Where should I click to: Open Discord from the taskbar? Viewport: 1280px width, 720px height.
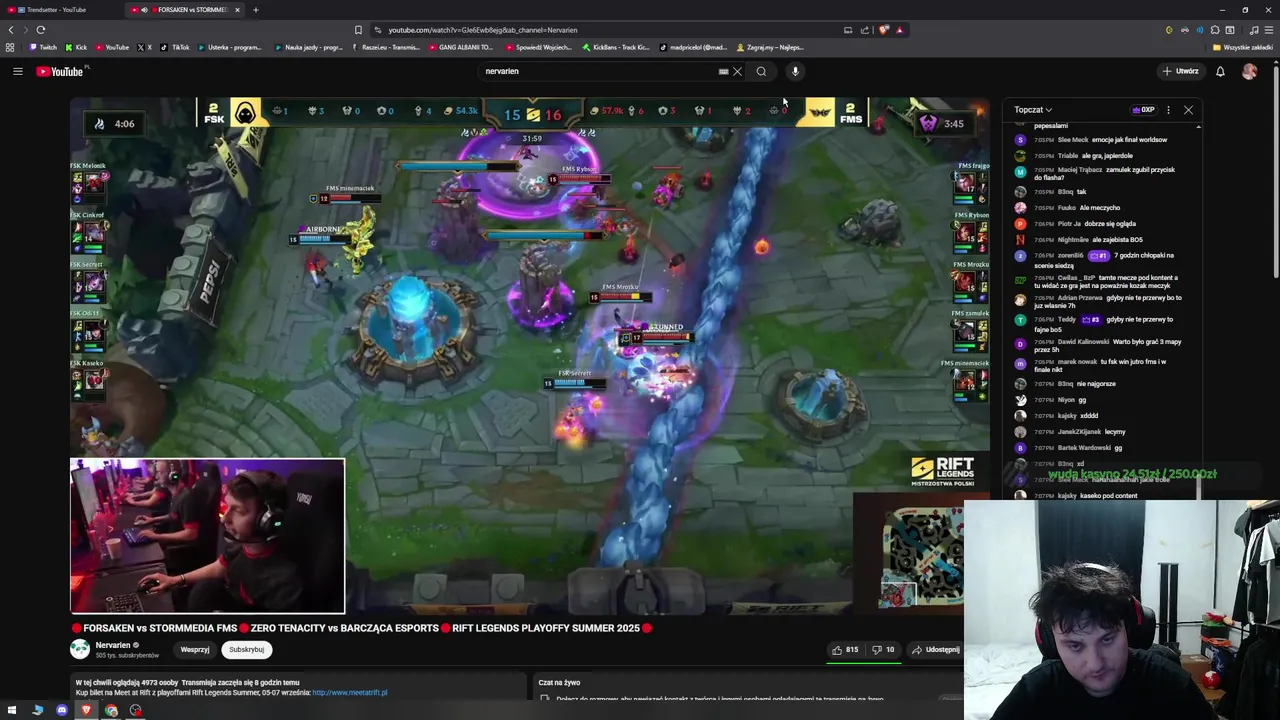tap(62, 710)
